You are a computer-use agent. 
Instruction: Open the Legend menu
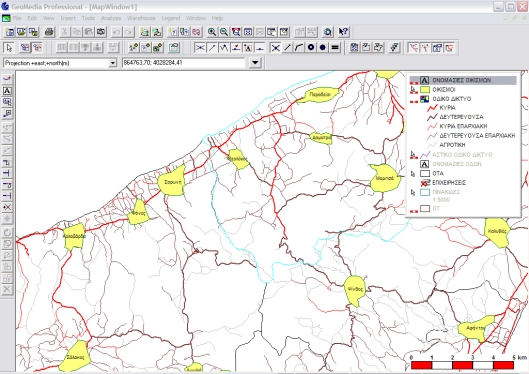point(171,18)
